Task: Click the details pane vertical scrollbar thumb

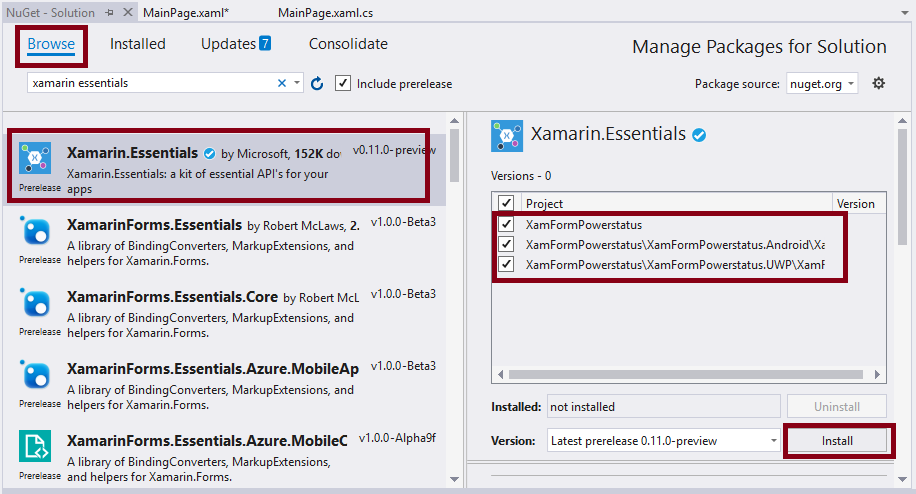Action: coord(903,187)
